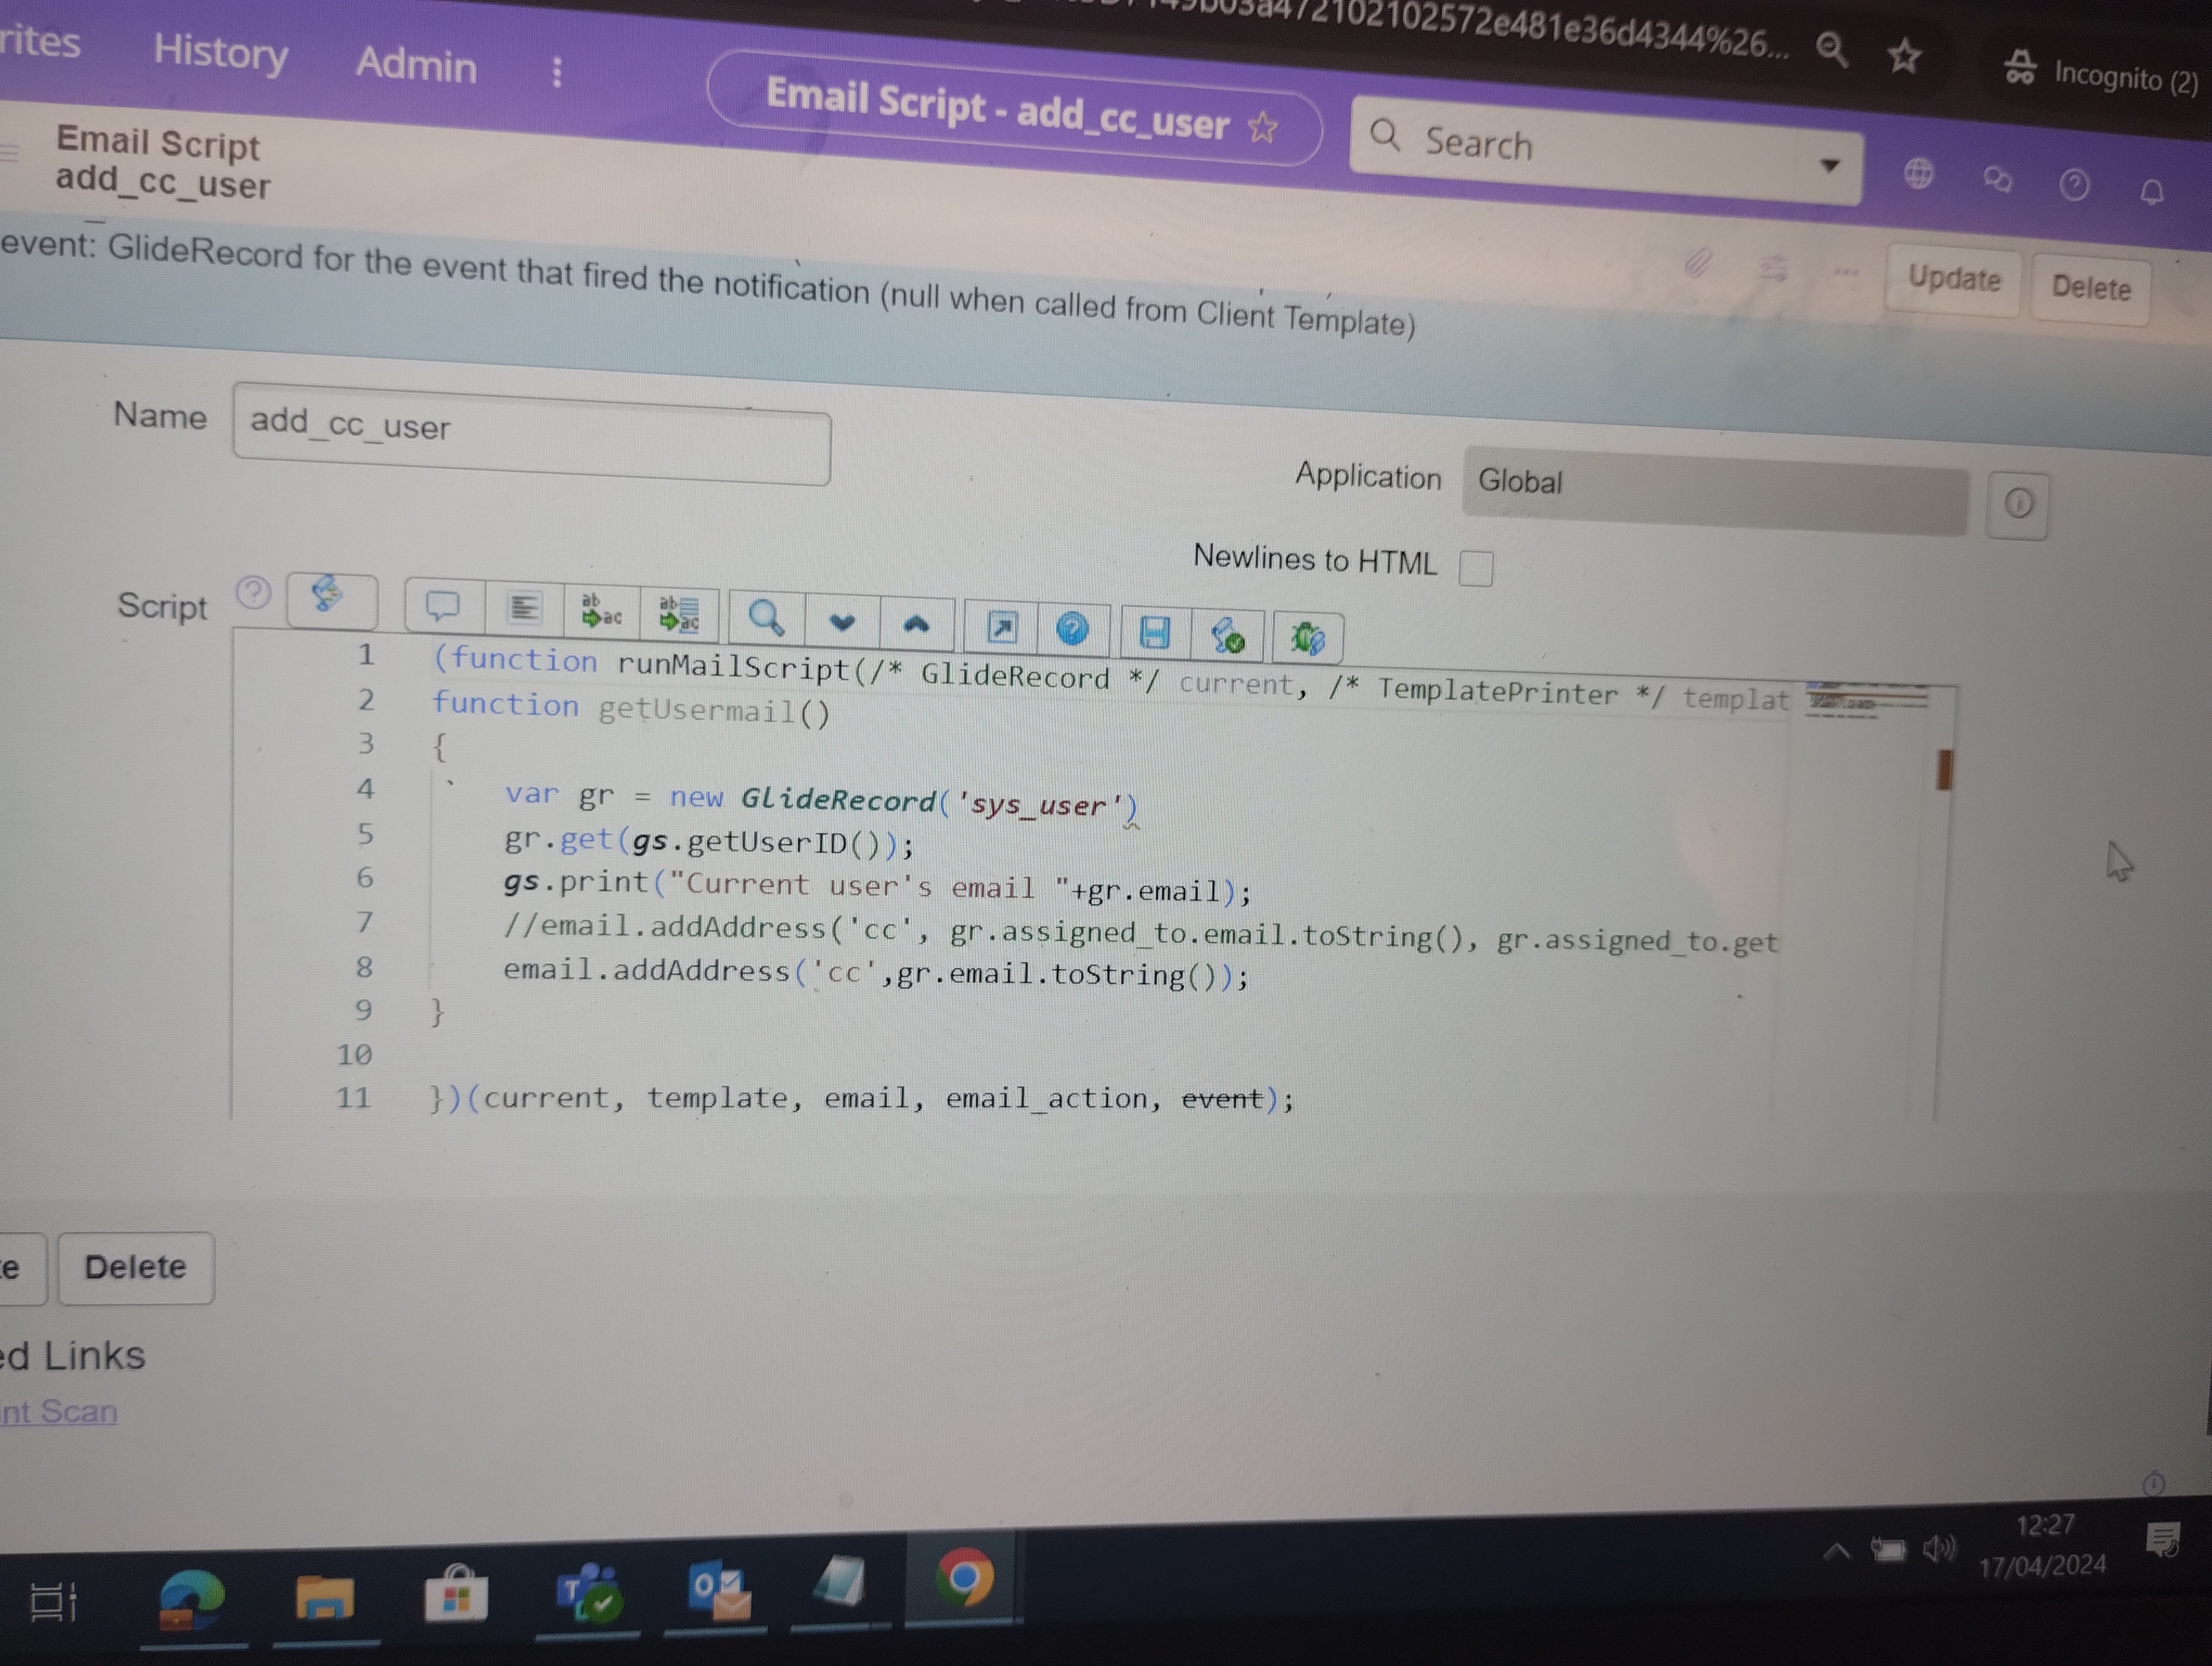Open the more options ellipsis beside Update
The width and height of the screenshot is (2212, 1666).
pyautogui.click(x=1846, y=272)
